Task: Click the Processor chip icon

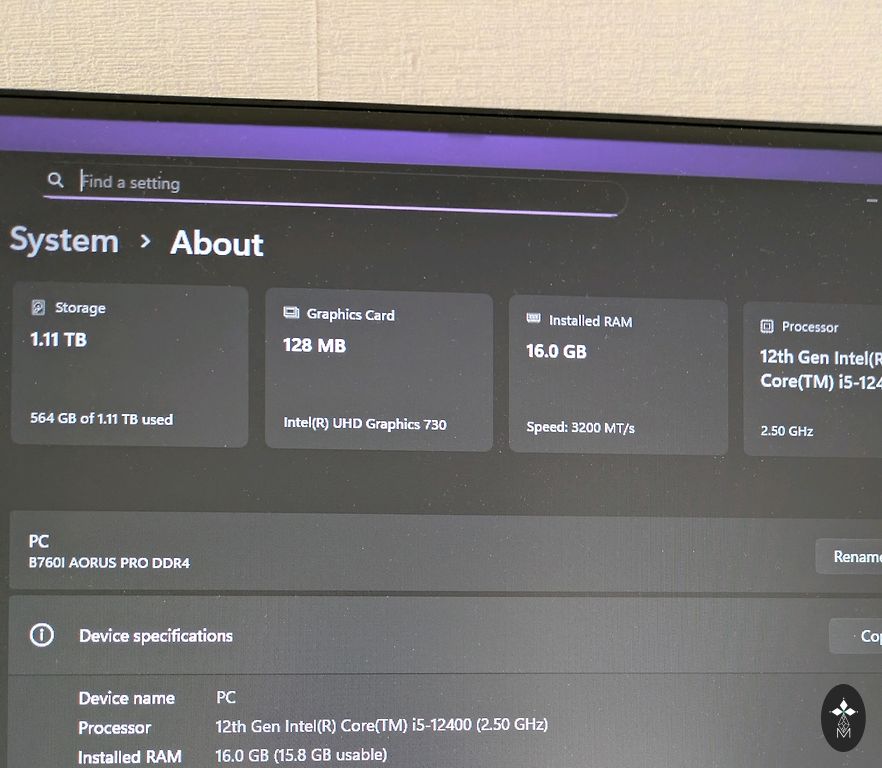Action: pos(767,326)
